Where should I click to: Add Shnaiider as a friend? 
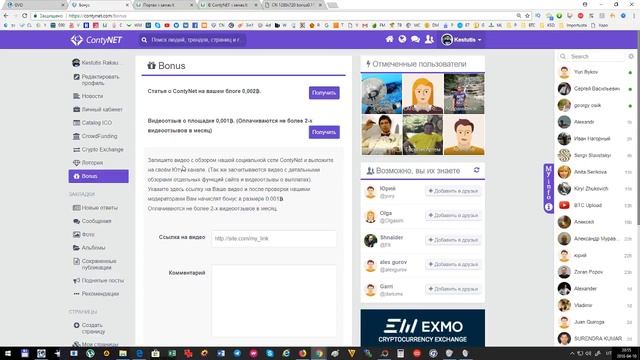tap(453, 240)
